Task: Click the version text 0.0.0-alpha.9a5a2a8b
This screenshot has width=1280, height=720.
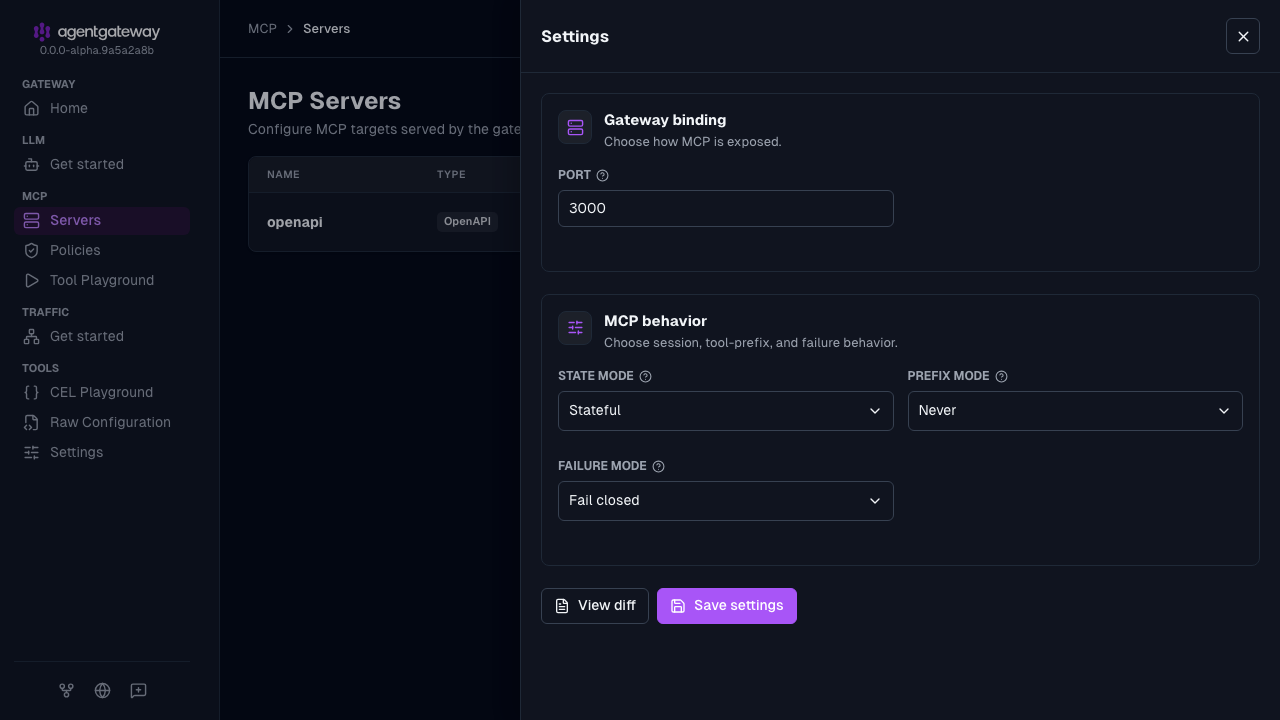Action: click(97, 50)
